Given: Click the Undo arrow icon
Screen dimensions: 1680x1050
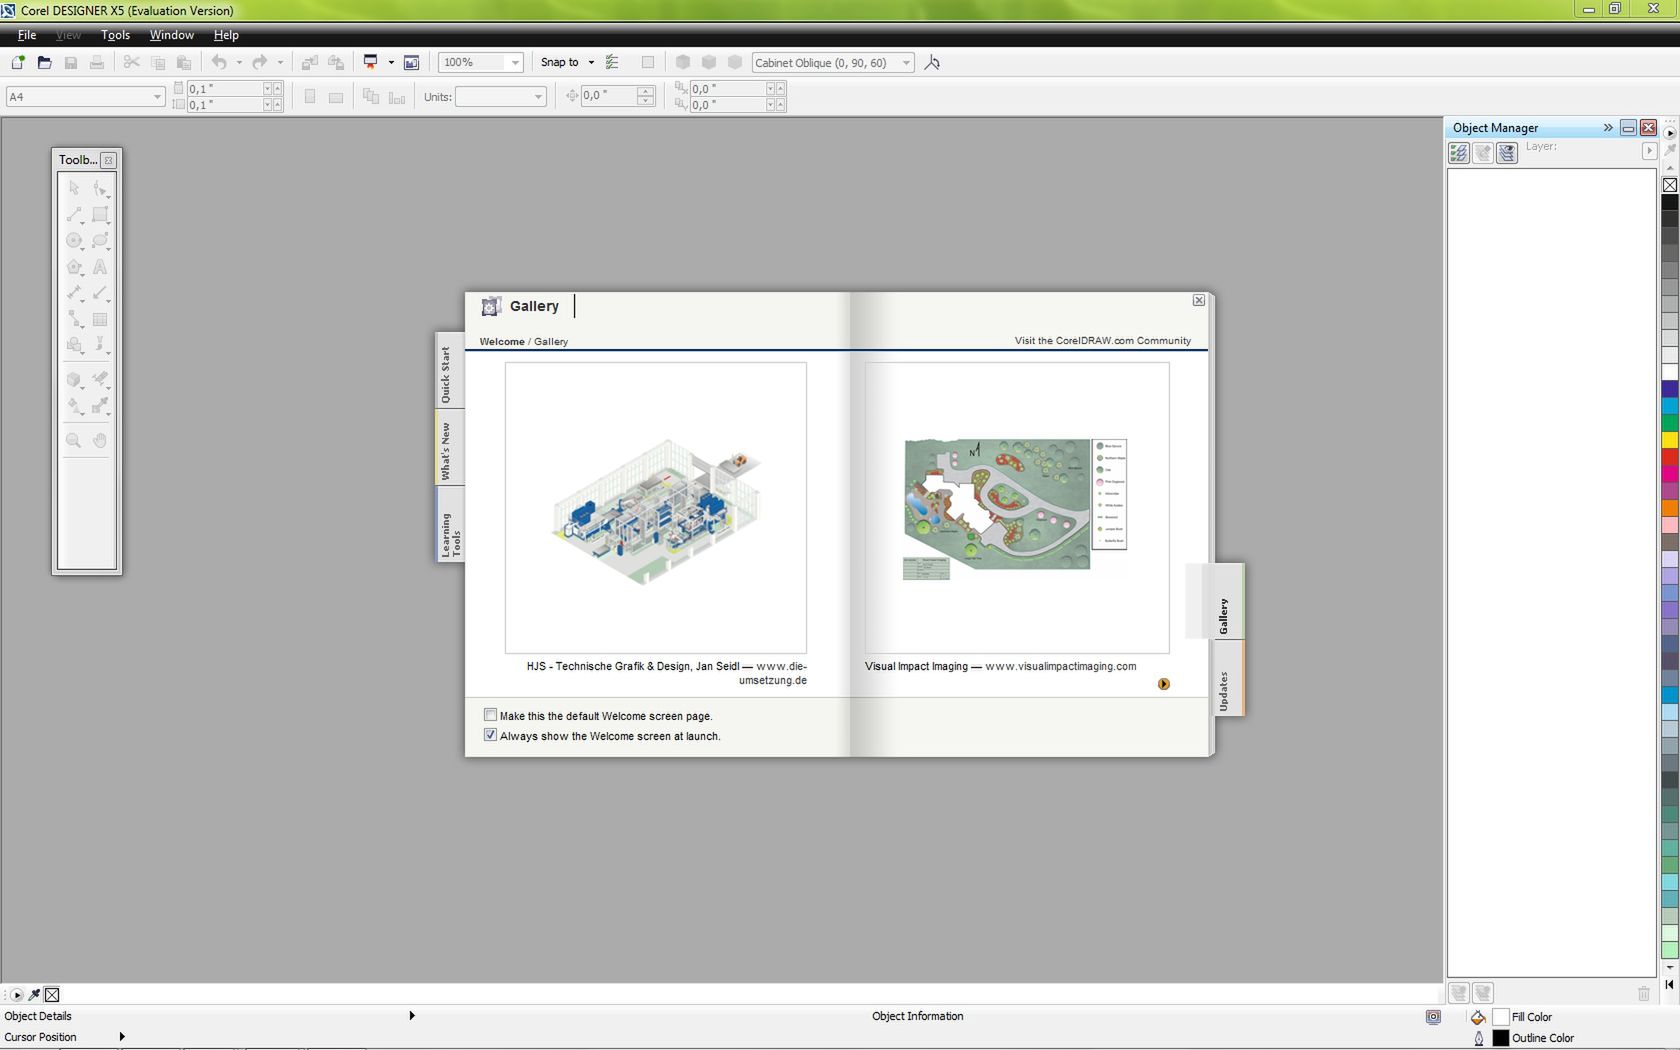Looking at the screenshot, I should [x=219, y=62].
